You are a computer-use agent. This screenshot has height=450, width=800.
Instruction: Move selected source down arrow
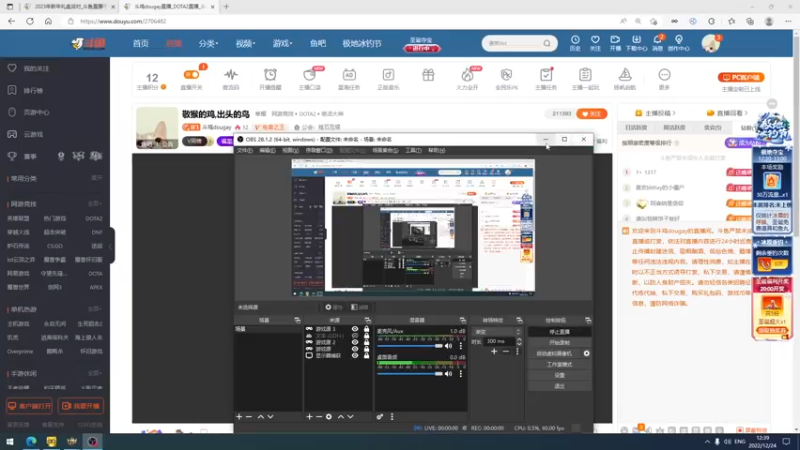351,417
